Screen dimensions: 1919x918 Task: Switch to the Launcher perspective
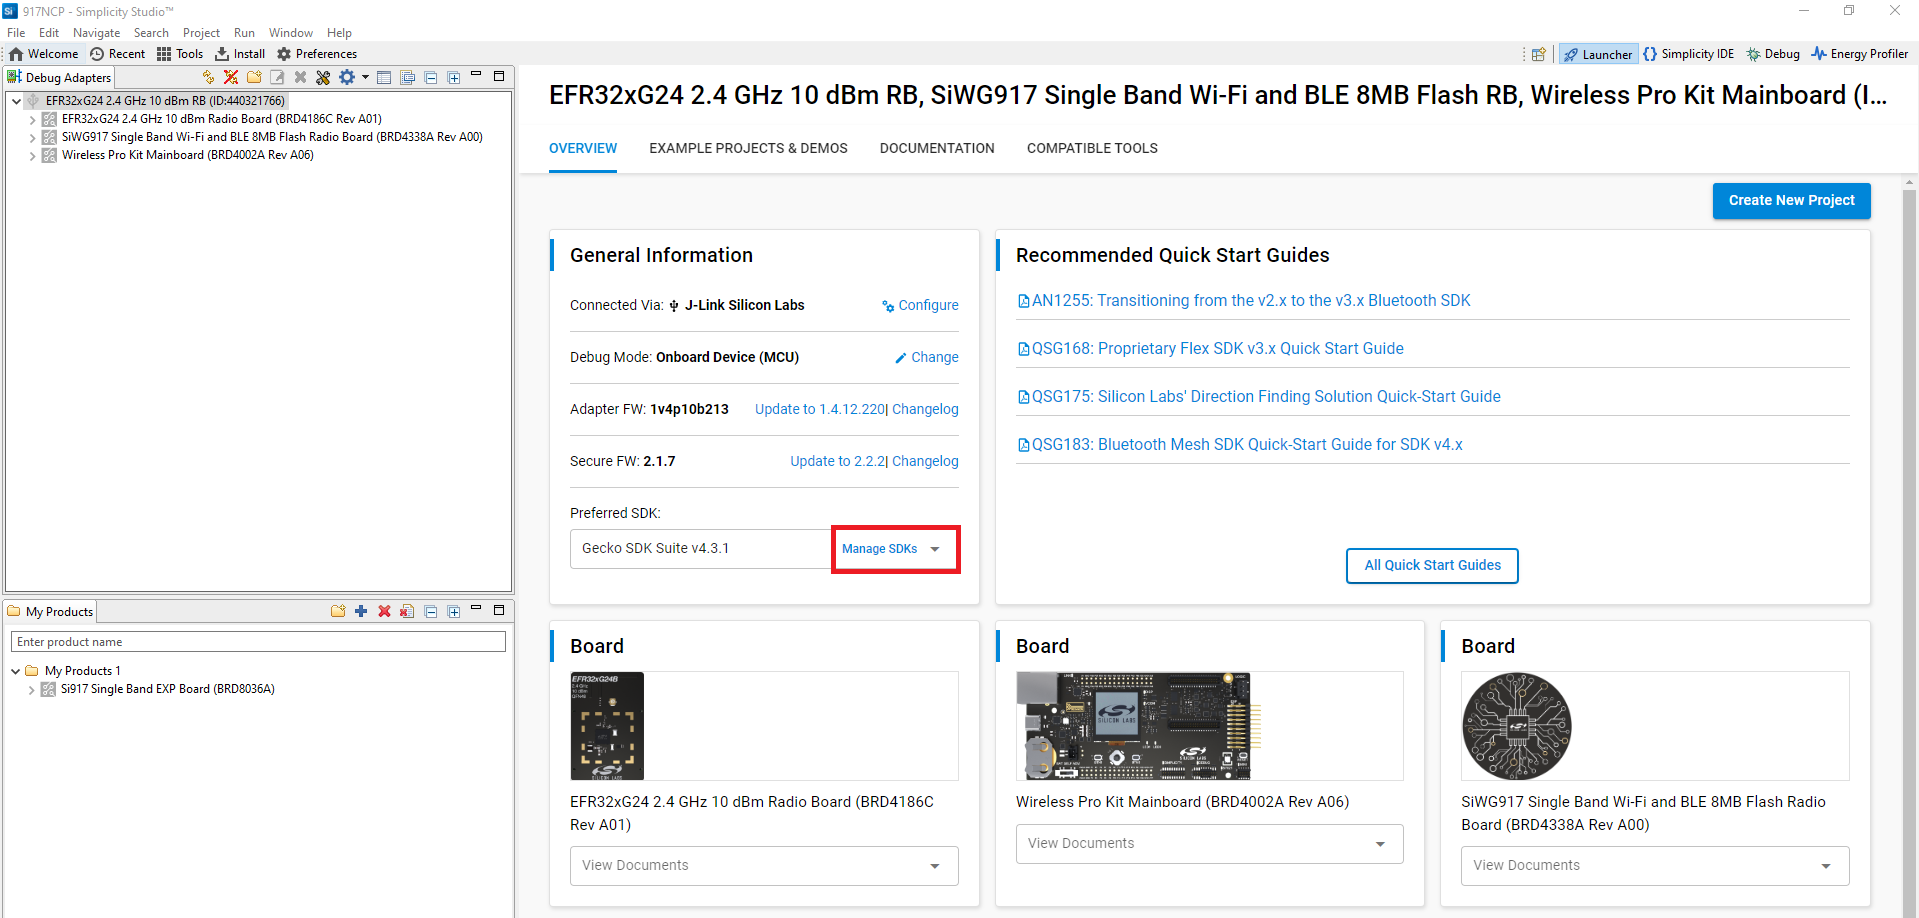click(x=1598, y=54)
